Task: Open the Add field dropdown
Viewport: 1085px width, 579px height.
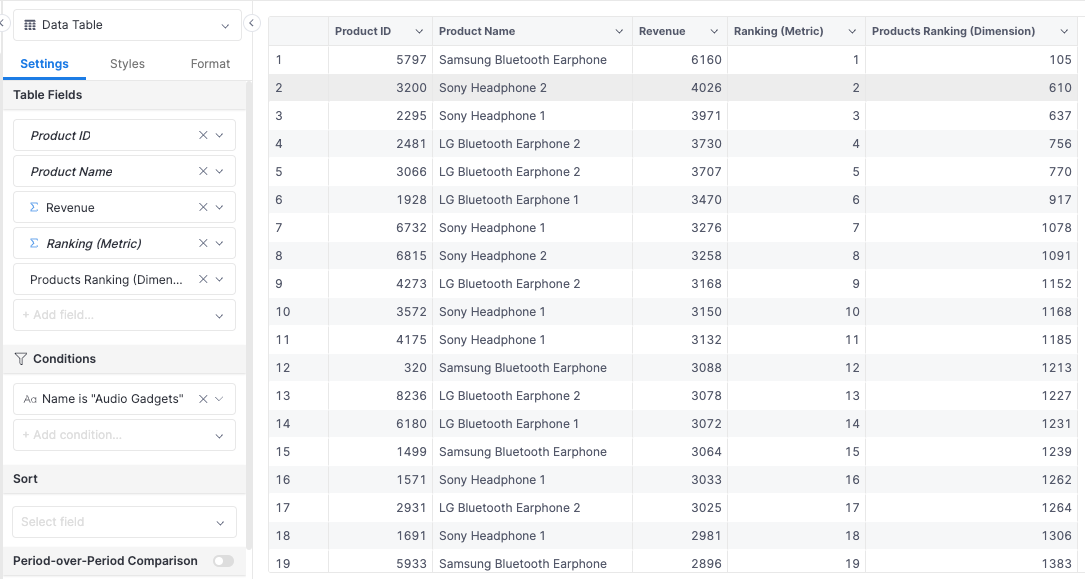Action: coord(219,316)
